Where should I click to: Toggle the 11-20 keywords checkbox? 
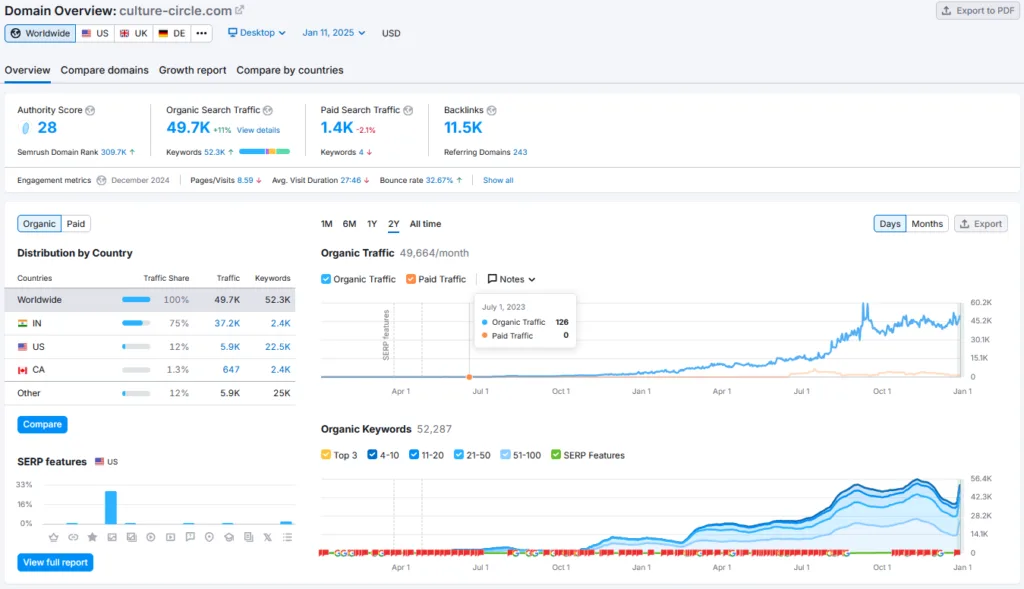tap(414, 454)
